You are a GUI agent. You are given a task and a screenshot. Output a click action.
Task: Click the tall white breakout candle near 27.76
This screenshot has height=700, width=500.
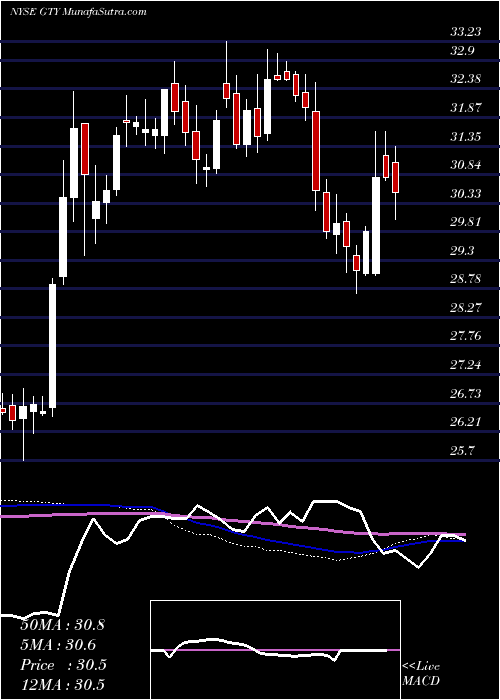53,346
